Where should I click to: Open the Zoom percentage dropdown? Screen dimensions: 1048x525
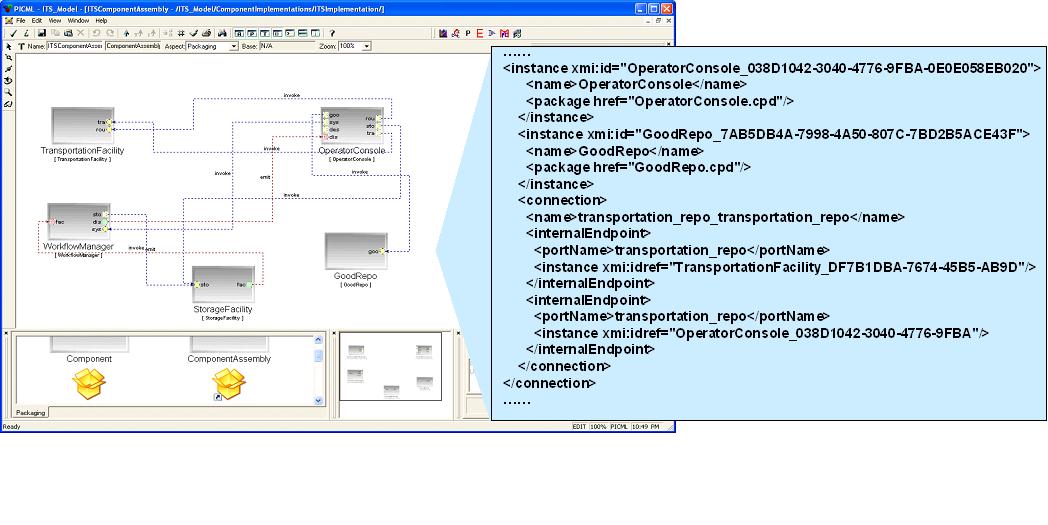pyautogui.click(x=367, y=46)
